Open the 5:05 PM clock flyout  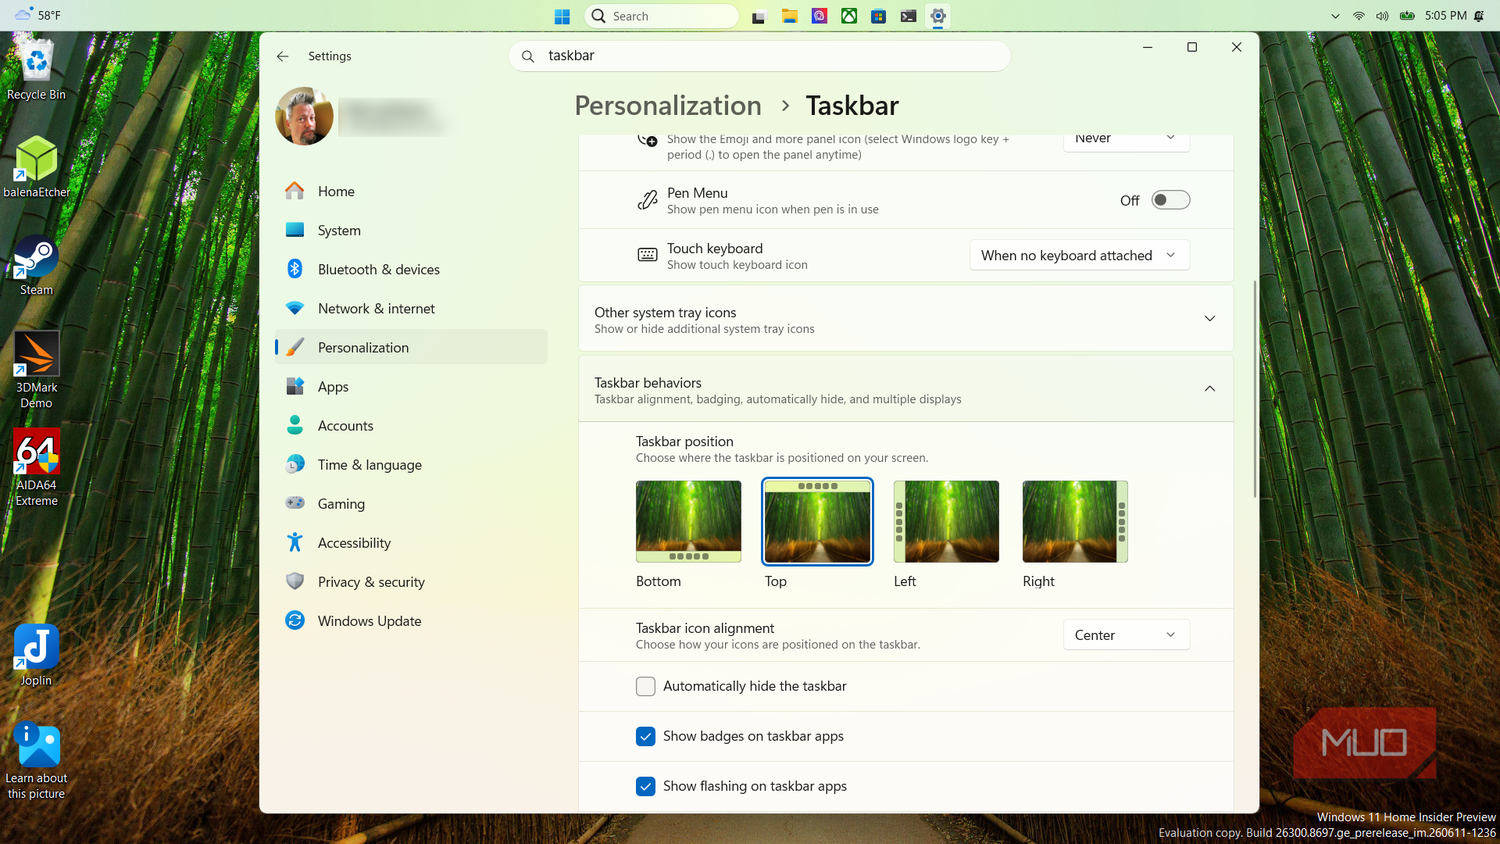(x=1446, y=16)
